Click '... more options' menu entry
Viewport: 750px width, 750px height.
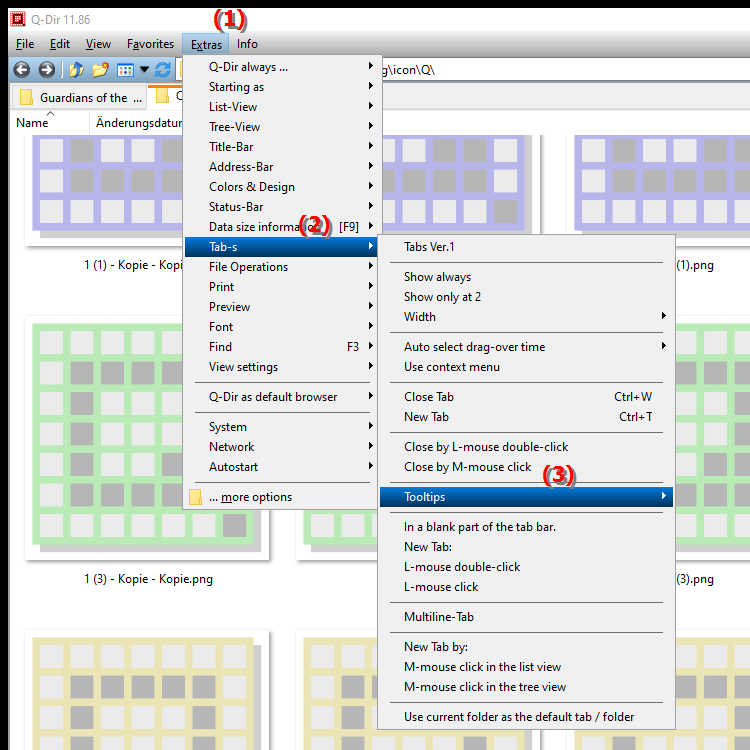coord(283,497)
